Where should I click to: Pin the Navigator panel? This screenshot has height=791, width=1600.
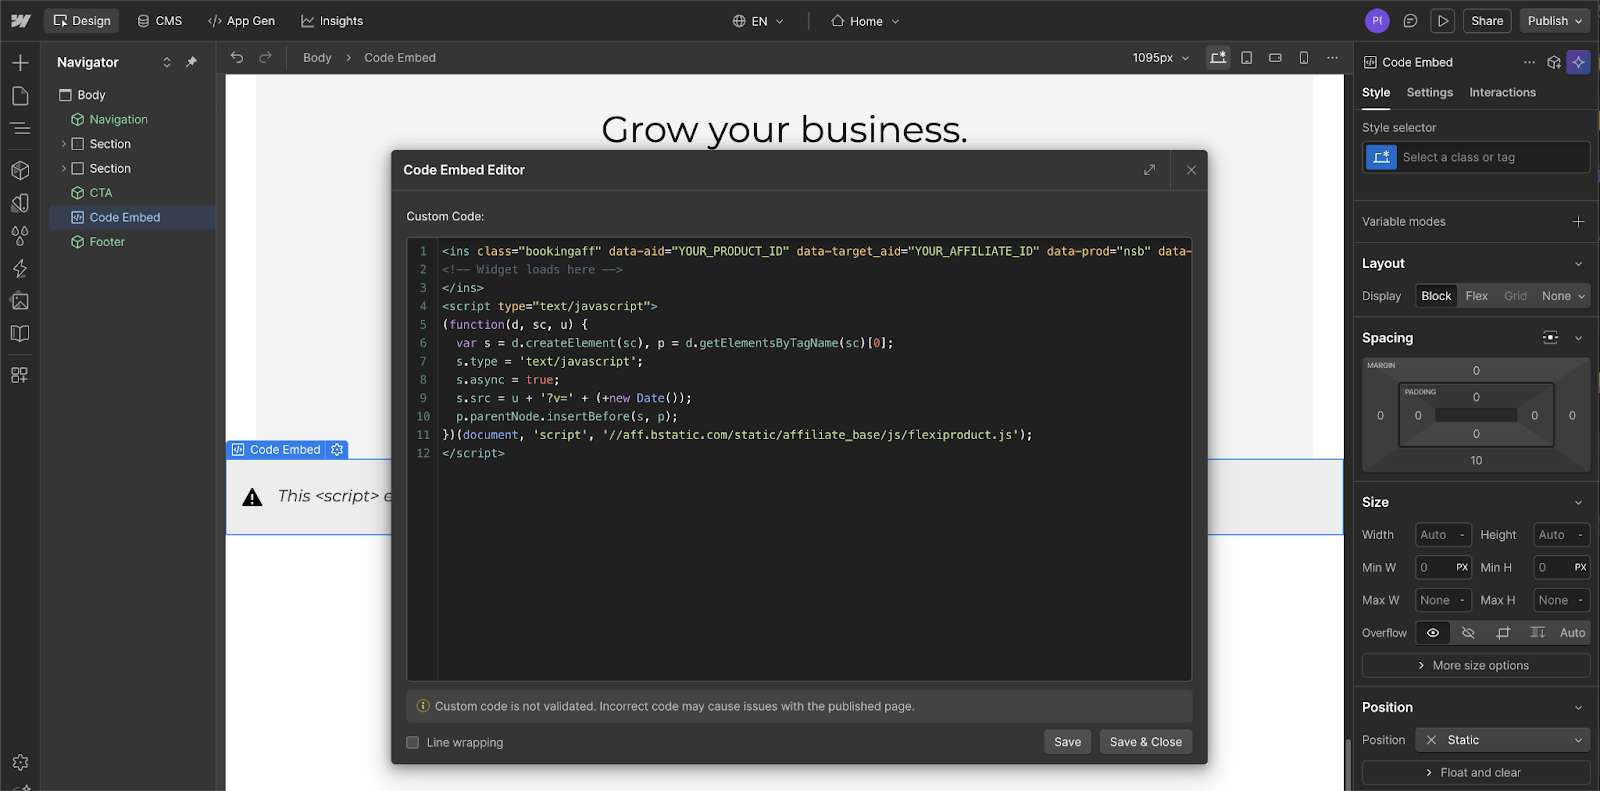[x=191, y=62]
